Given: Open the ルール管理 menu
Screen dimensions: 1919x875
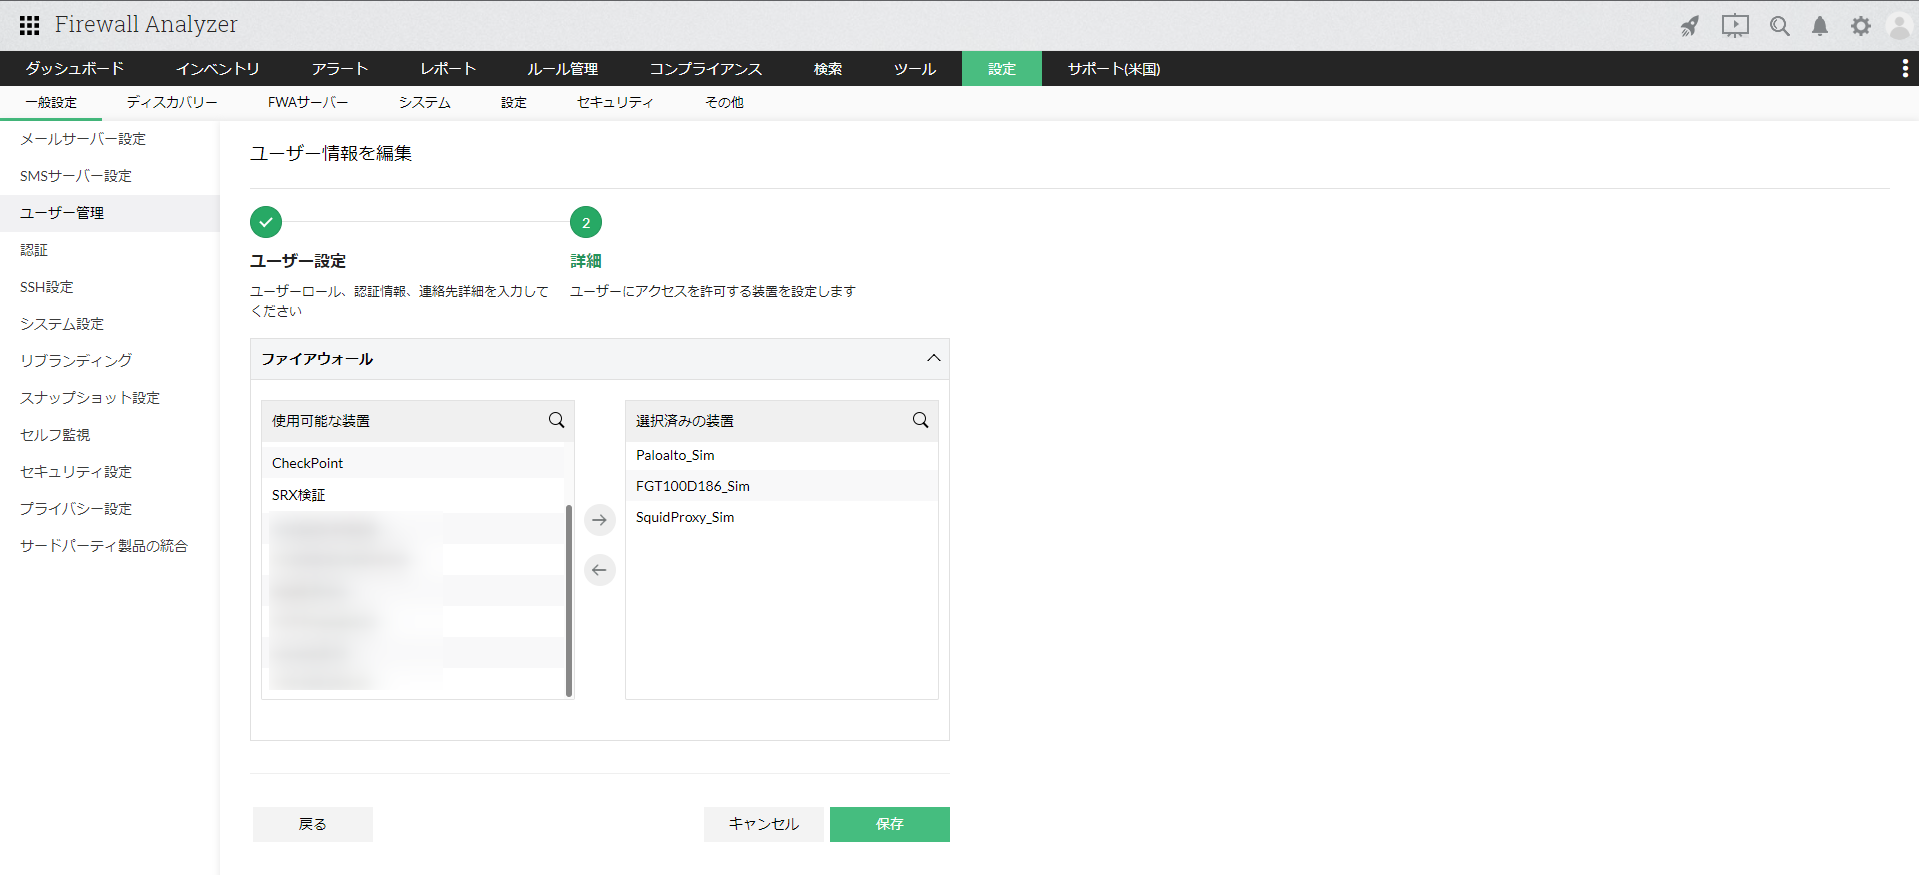Looking at the screenshot, I should coord(563,68).
